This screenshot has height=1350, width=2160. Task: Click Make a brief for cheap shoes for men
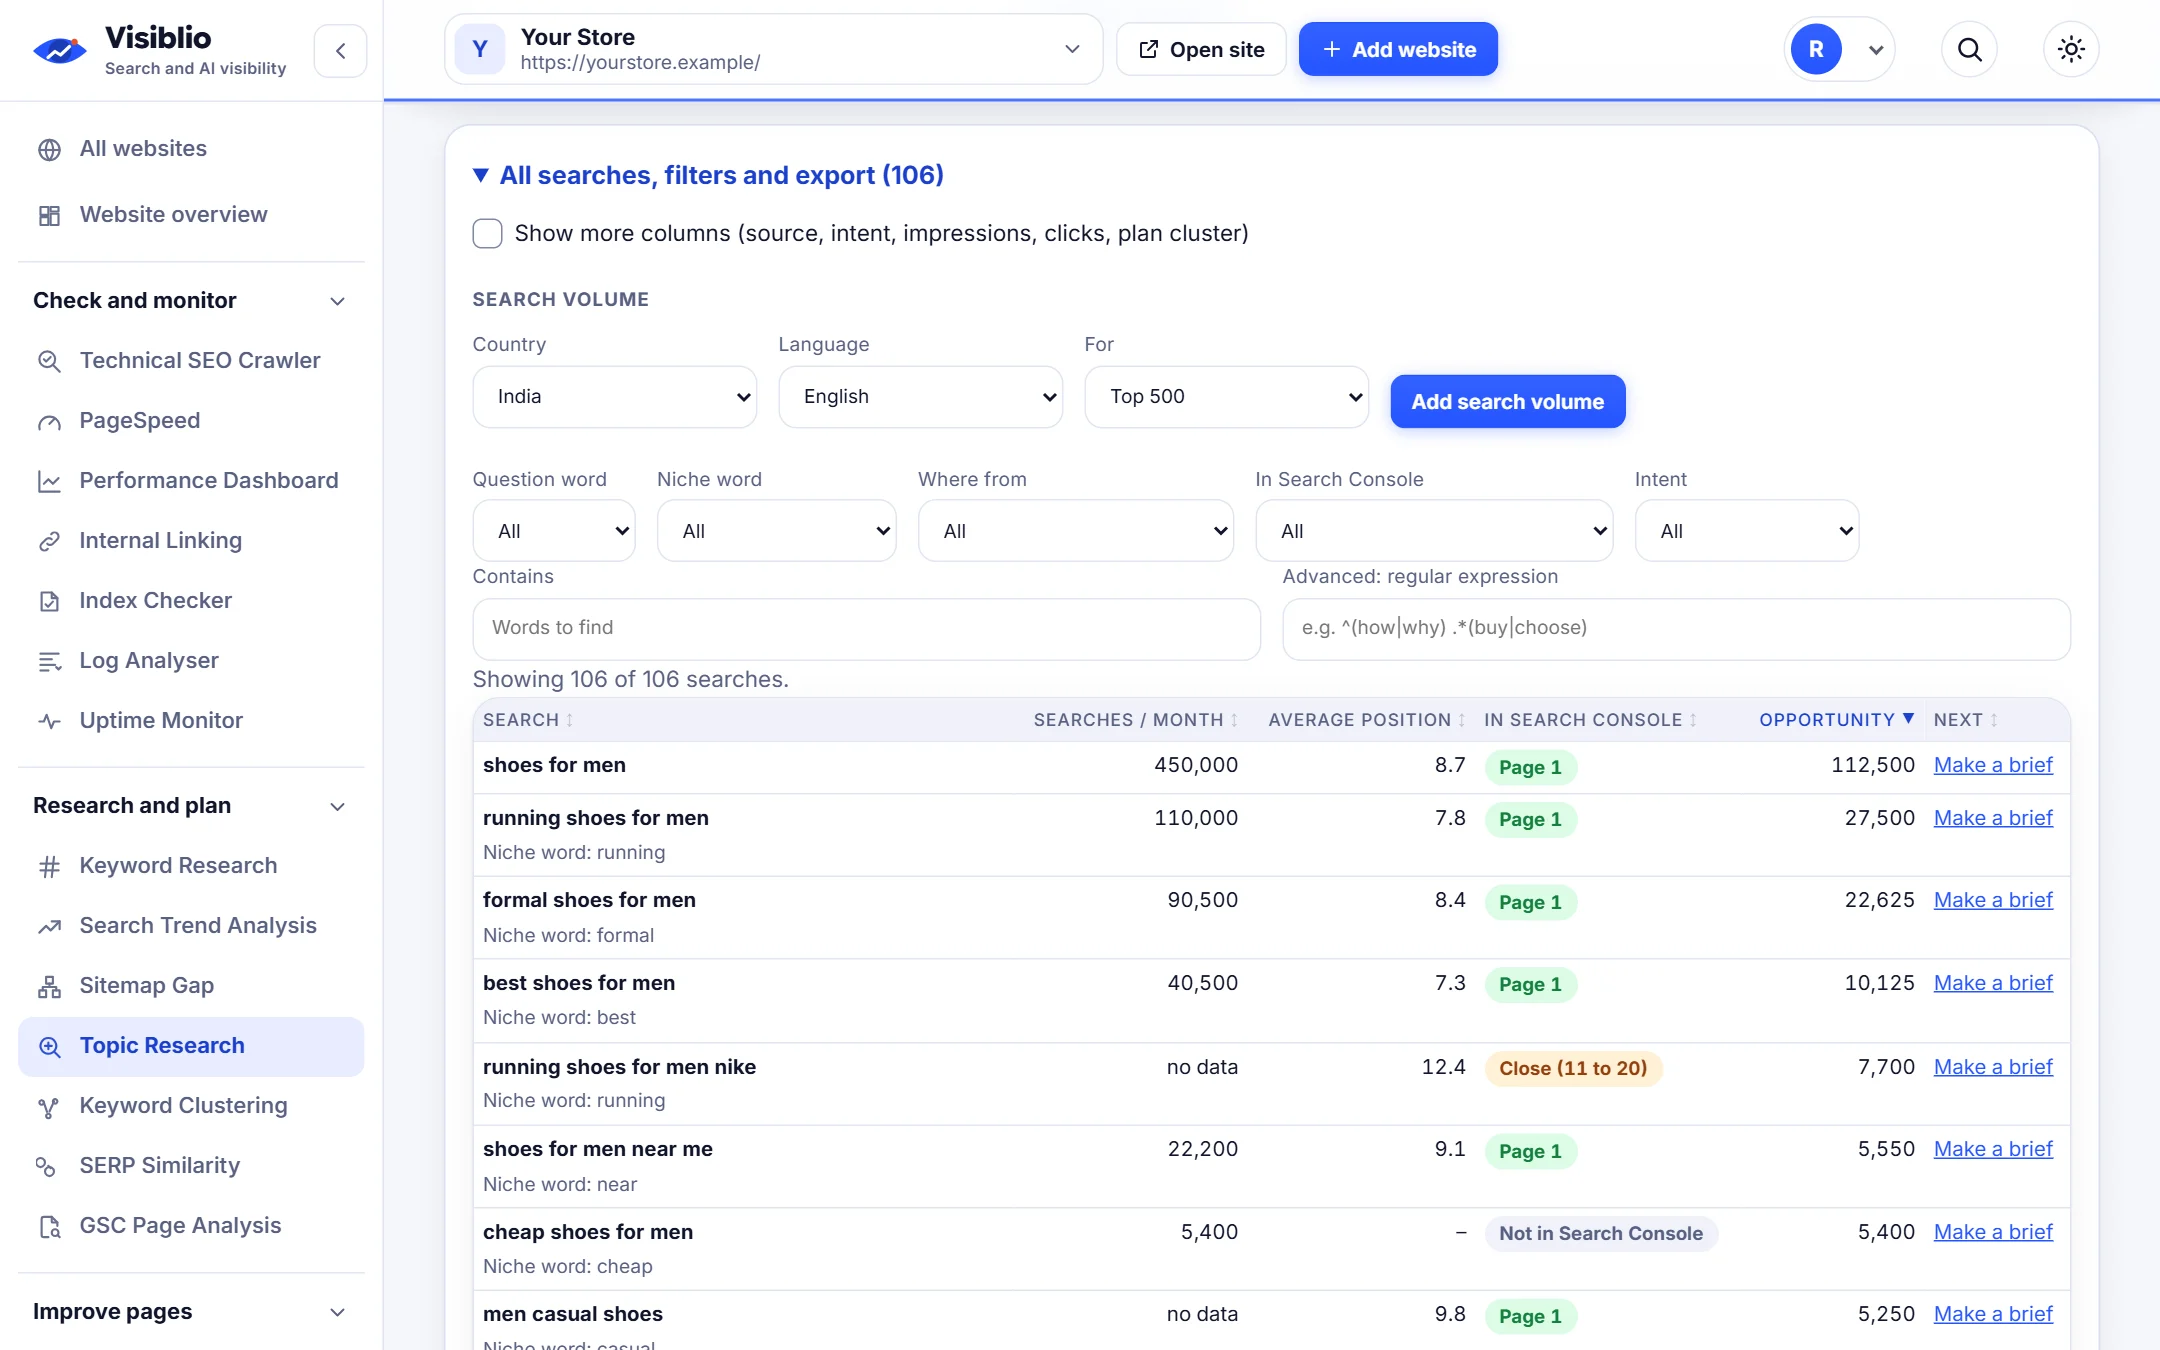(1993, 1233)
